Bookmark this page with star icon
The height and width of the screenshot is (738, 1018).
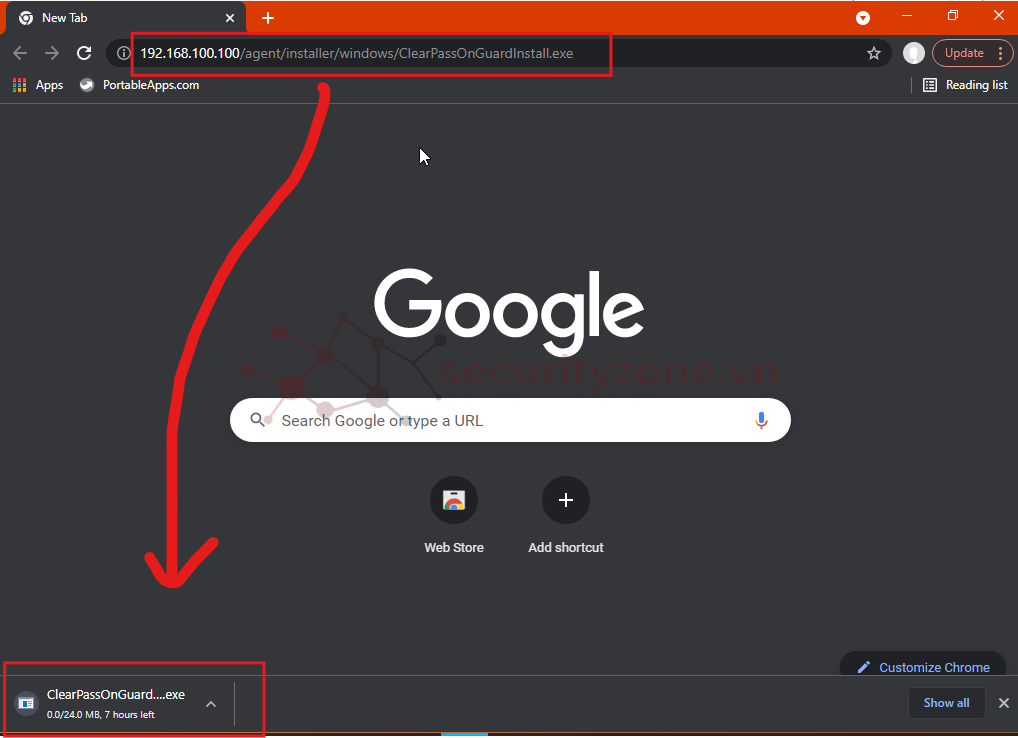[x=873, y=53]
